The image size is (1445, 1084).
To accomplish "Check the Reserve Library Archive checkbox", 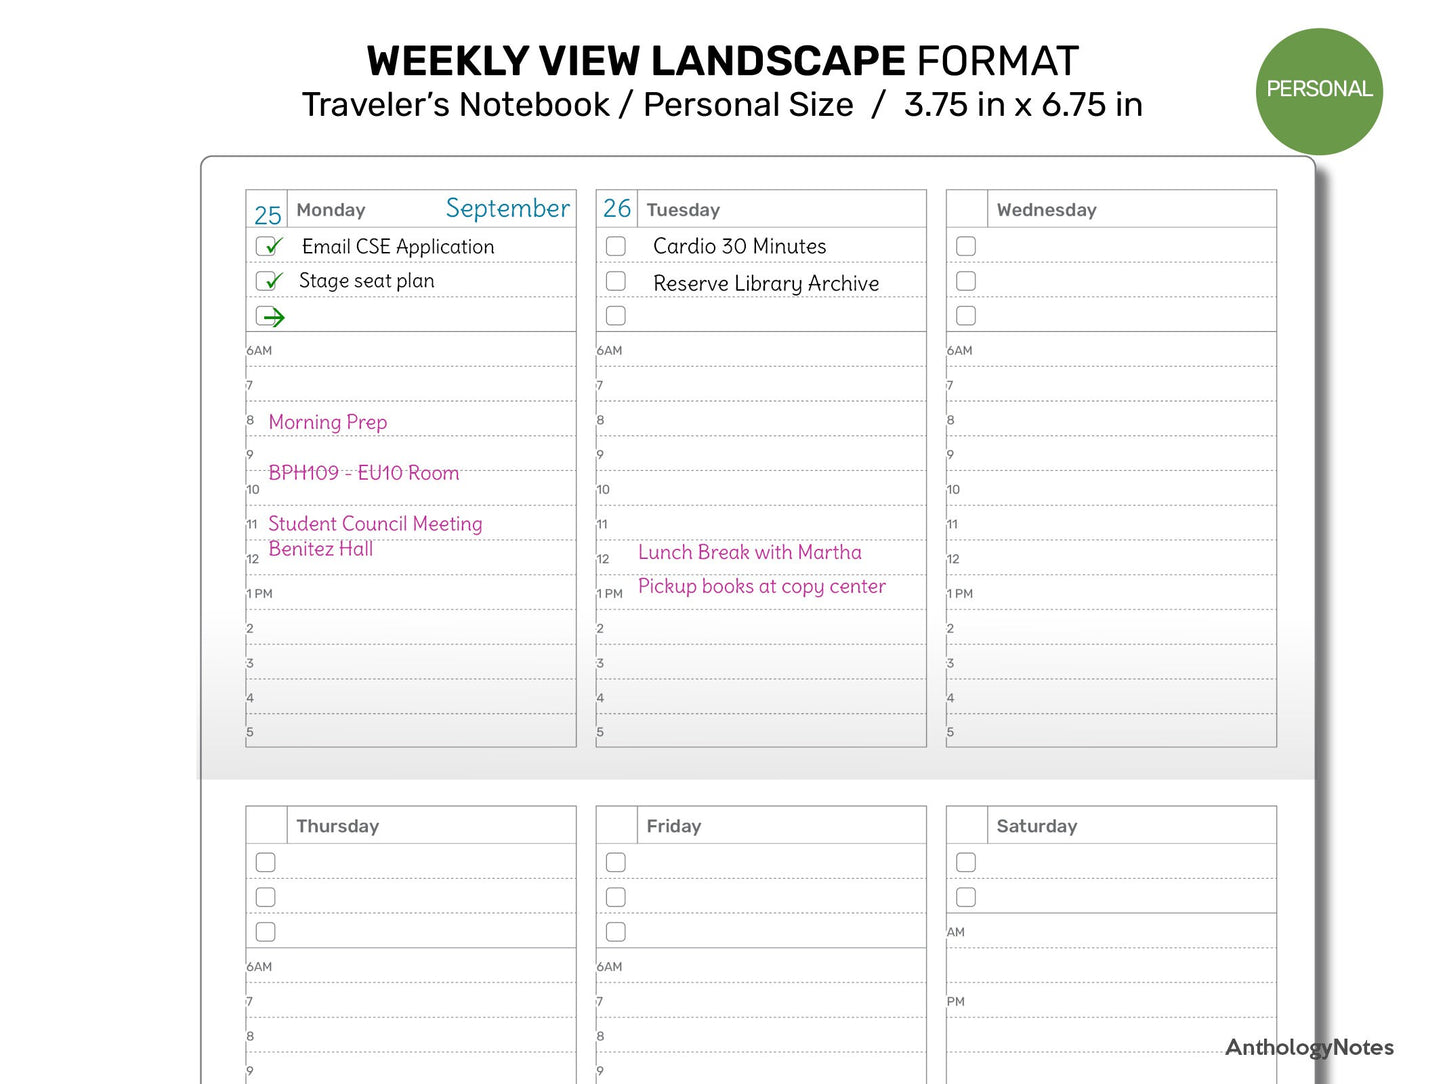I will tap(616, 281).
